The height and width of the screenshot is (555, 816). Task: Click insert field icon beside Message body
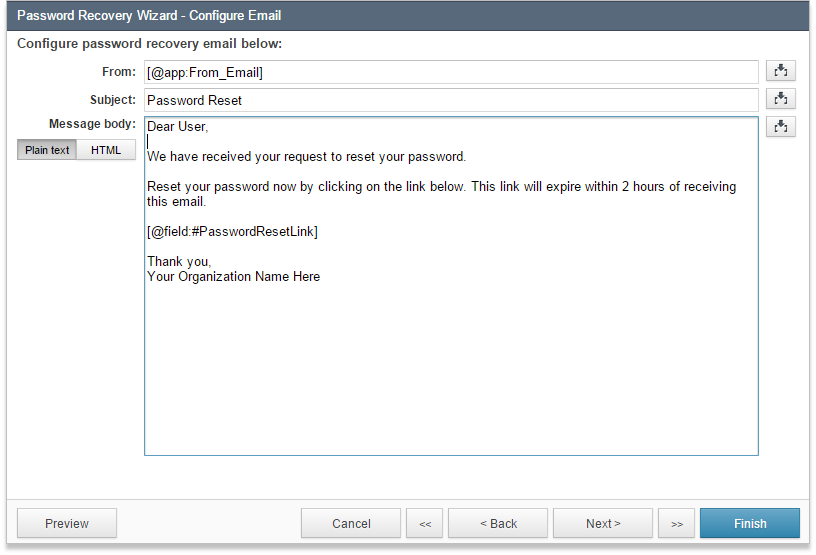781,127
